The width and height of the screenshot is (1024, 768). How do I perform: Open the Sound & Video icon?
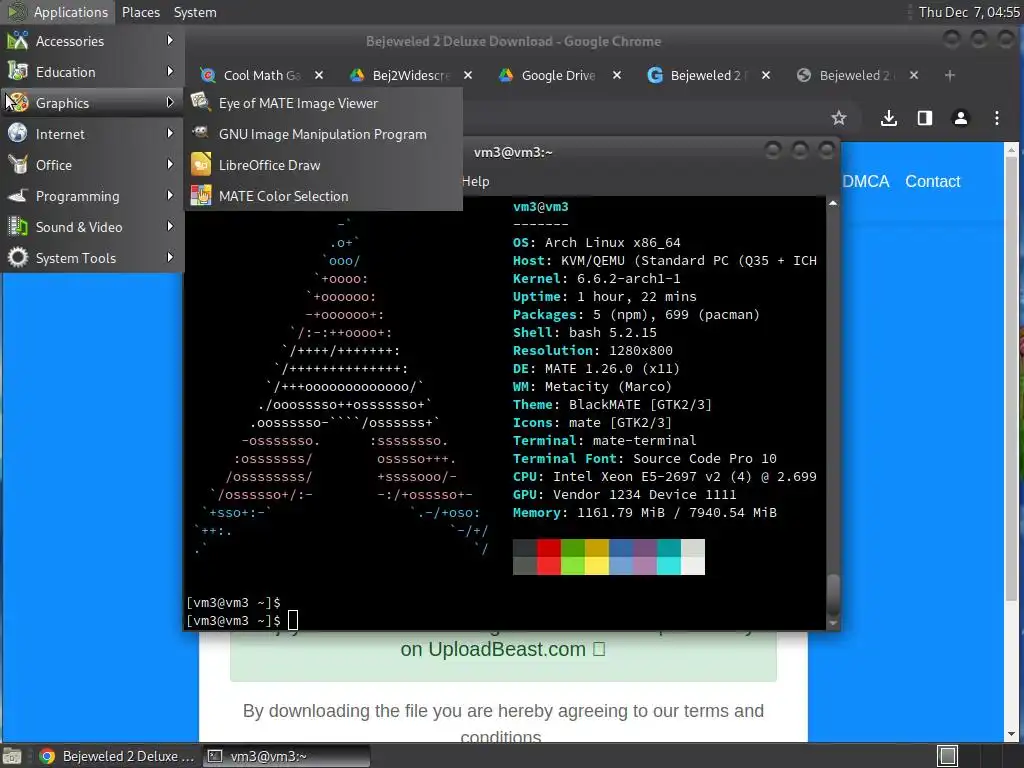click(18, 227)
